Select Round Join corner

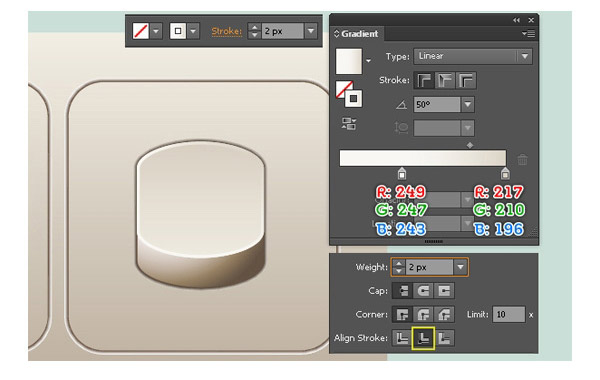(x=423, y=315)
